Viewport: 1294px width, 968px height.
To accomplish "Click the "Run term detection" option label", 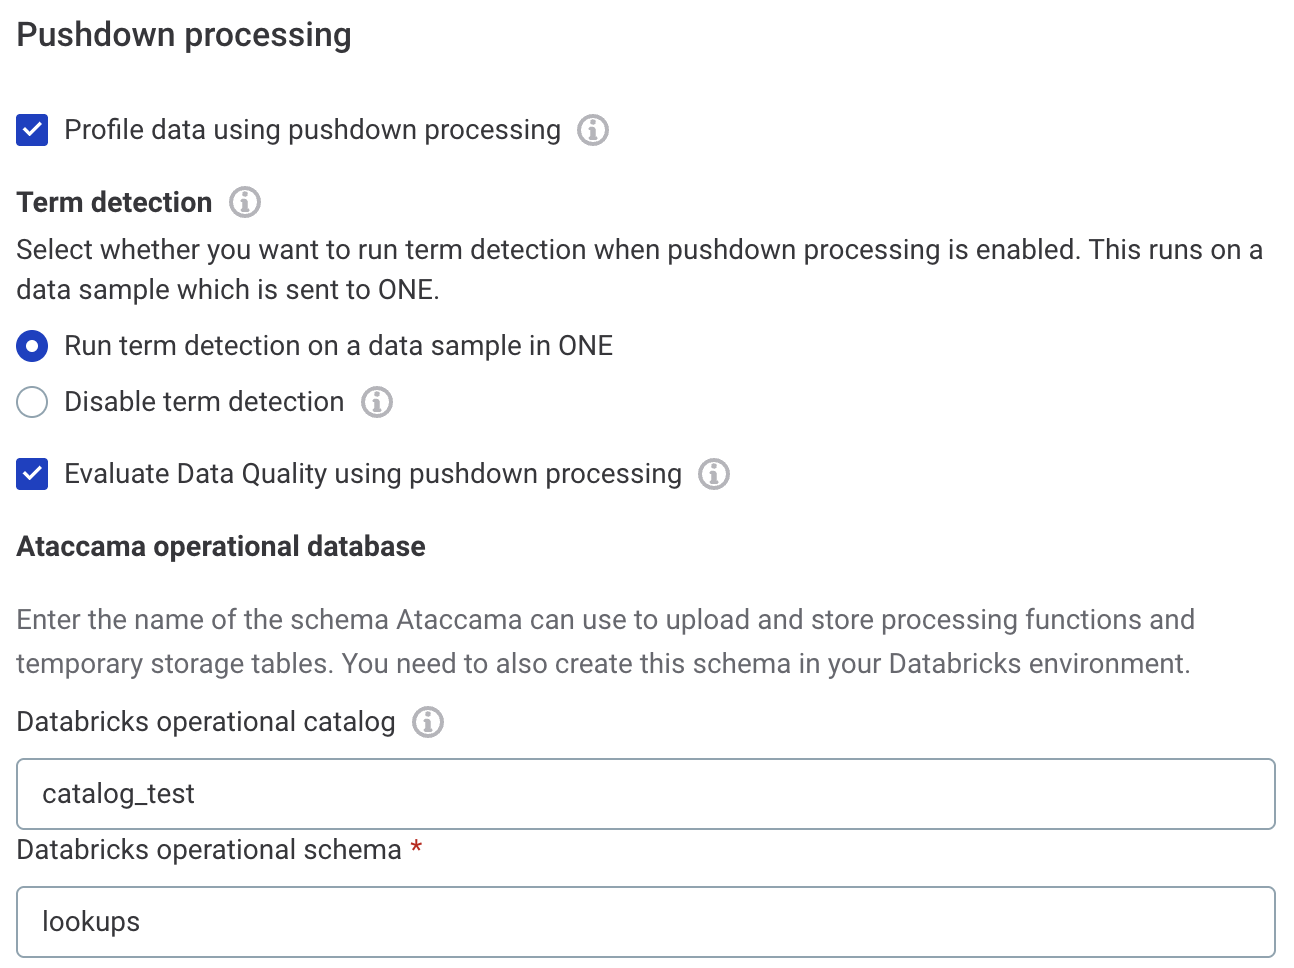I will [x=338, y=346].
